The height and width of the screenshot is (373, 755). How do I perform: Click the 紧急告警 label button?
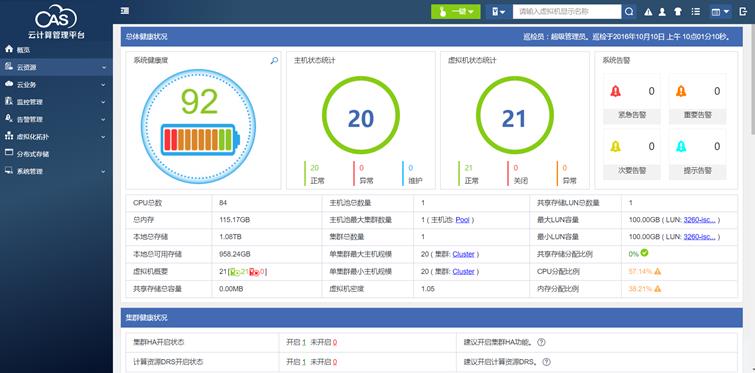click(632, 115)
